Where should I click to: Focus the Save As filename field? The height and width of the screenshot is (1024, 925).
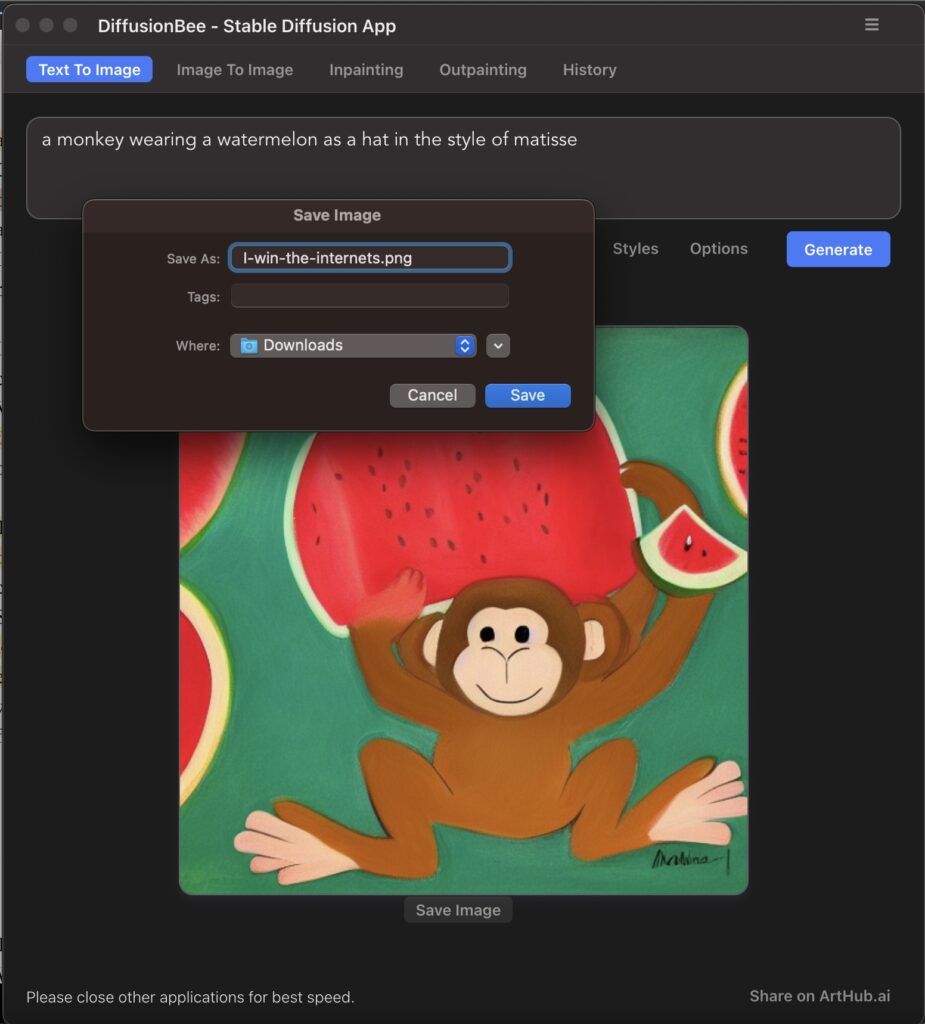click(370, 258)
